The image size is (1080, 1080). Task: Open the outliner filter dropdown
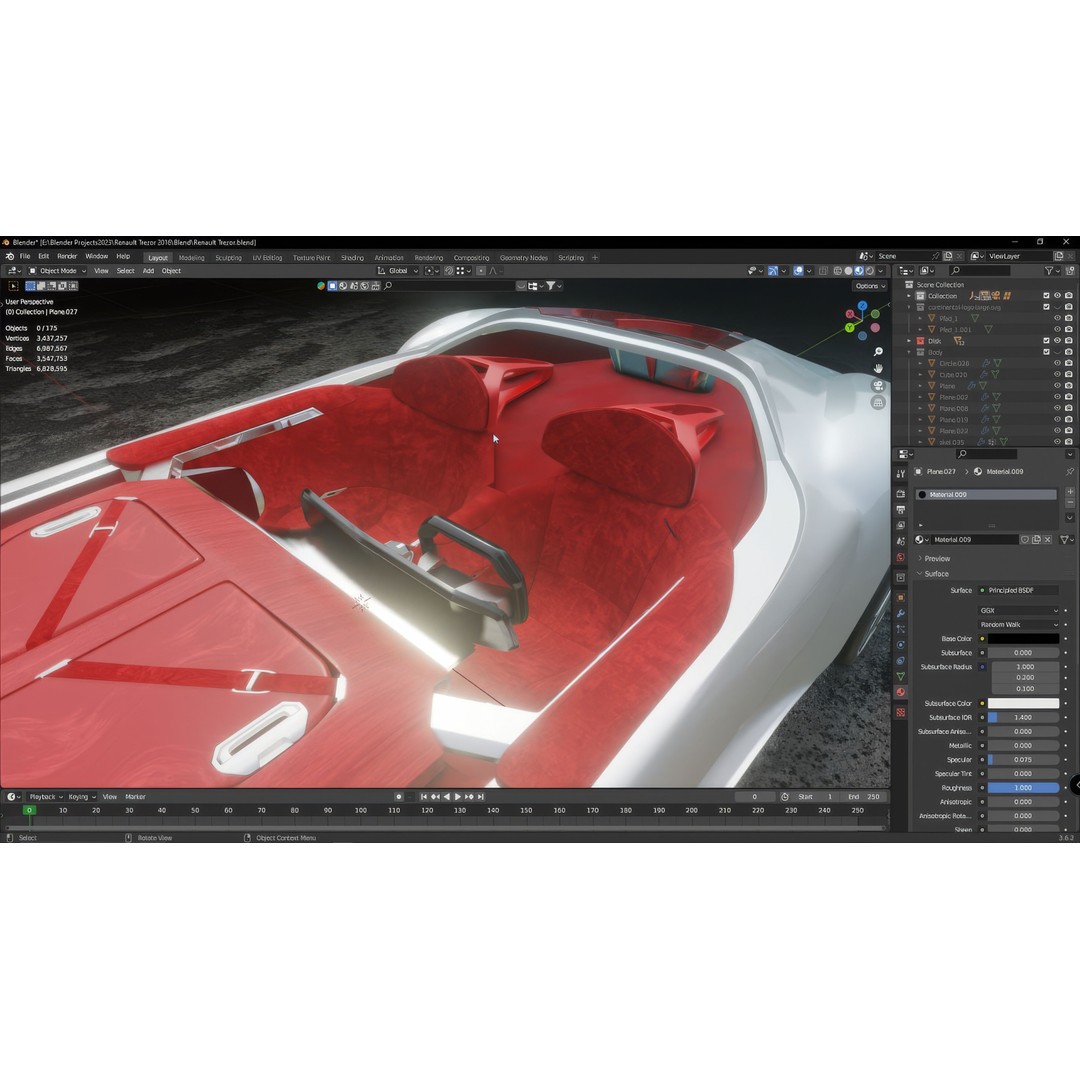(1051, 271)
